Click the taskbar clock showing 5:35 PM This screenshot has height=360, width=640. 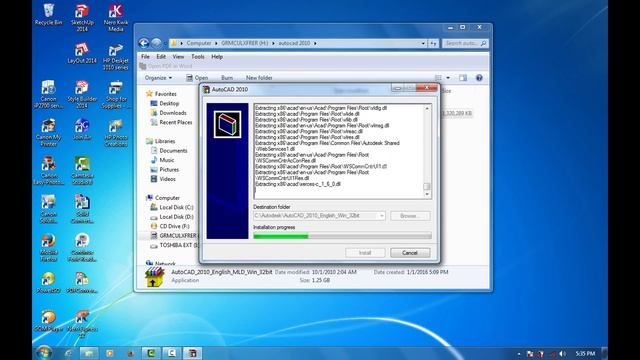pos(585,353)
